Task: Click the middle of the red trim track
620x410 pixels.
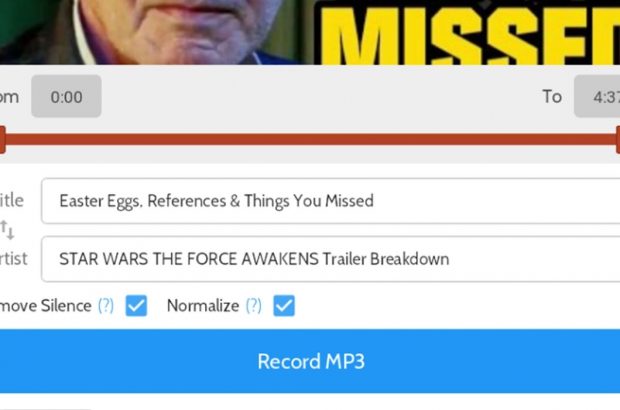Action: [310, 140]
